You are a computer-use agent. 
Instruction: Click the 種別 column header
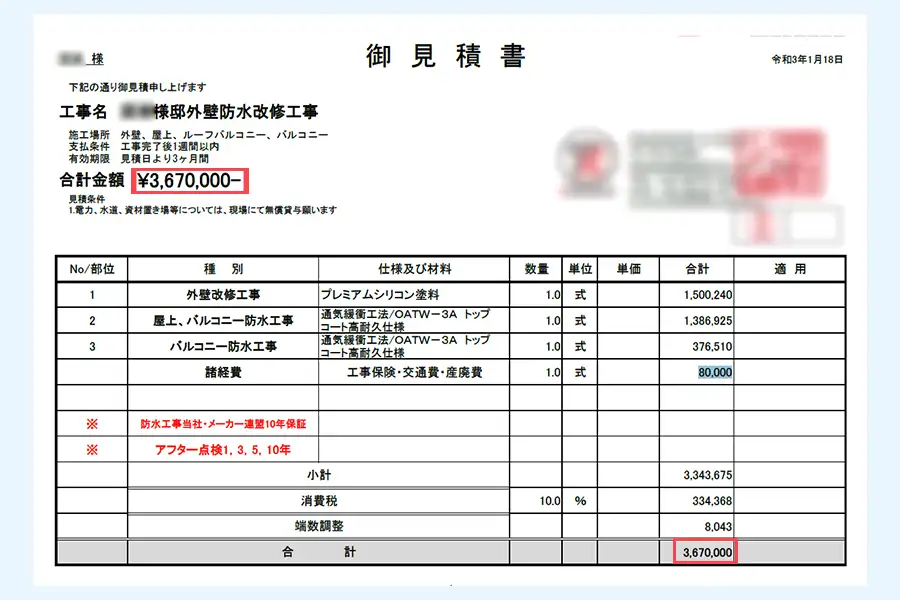pyautogui.click(x=223, y=269)
